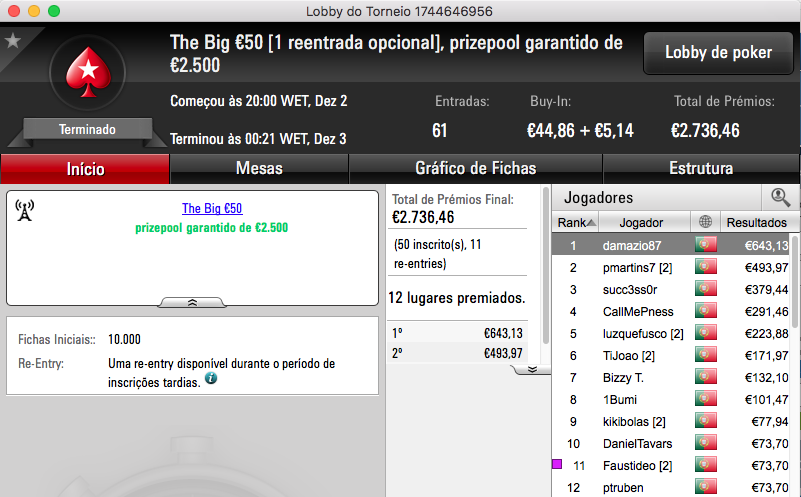The height and width of the screenshot is (497, 801).
Task: Click the Buy-In €44,86 + €5,14 value
Action: click(580, 130)
